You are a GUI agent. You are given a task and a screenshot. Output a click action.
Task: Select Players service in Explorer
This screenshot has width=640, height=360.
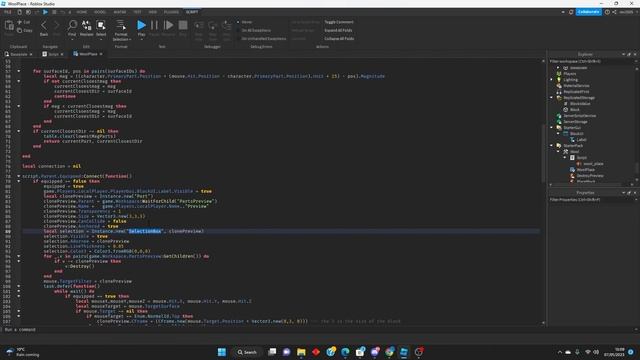click(x=569, y=74)
